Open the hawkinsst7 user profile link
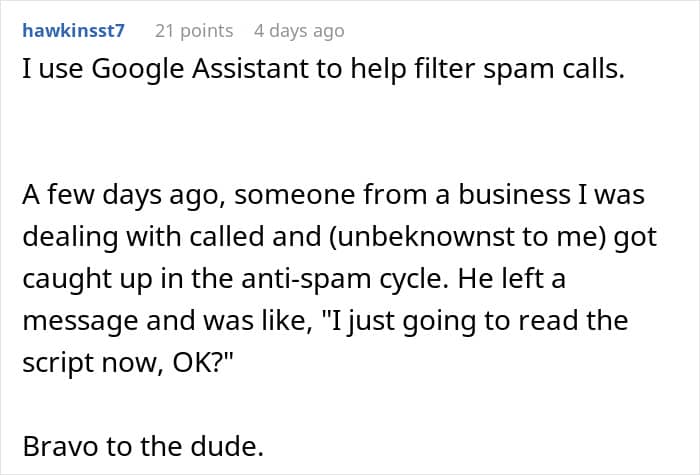The width and height of the screenshot is (700, 475). 74,31
